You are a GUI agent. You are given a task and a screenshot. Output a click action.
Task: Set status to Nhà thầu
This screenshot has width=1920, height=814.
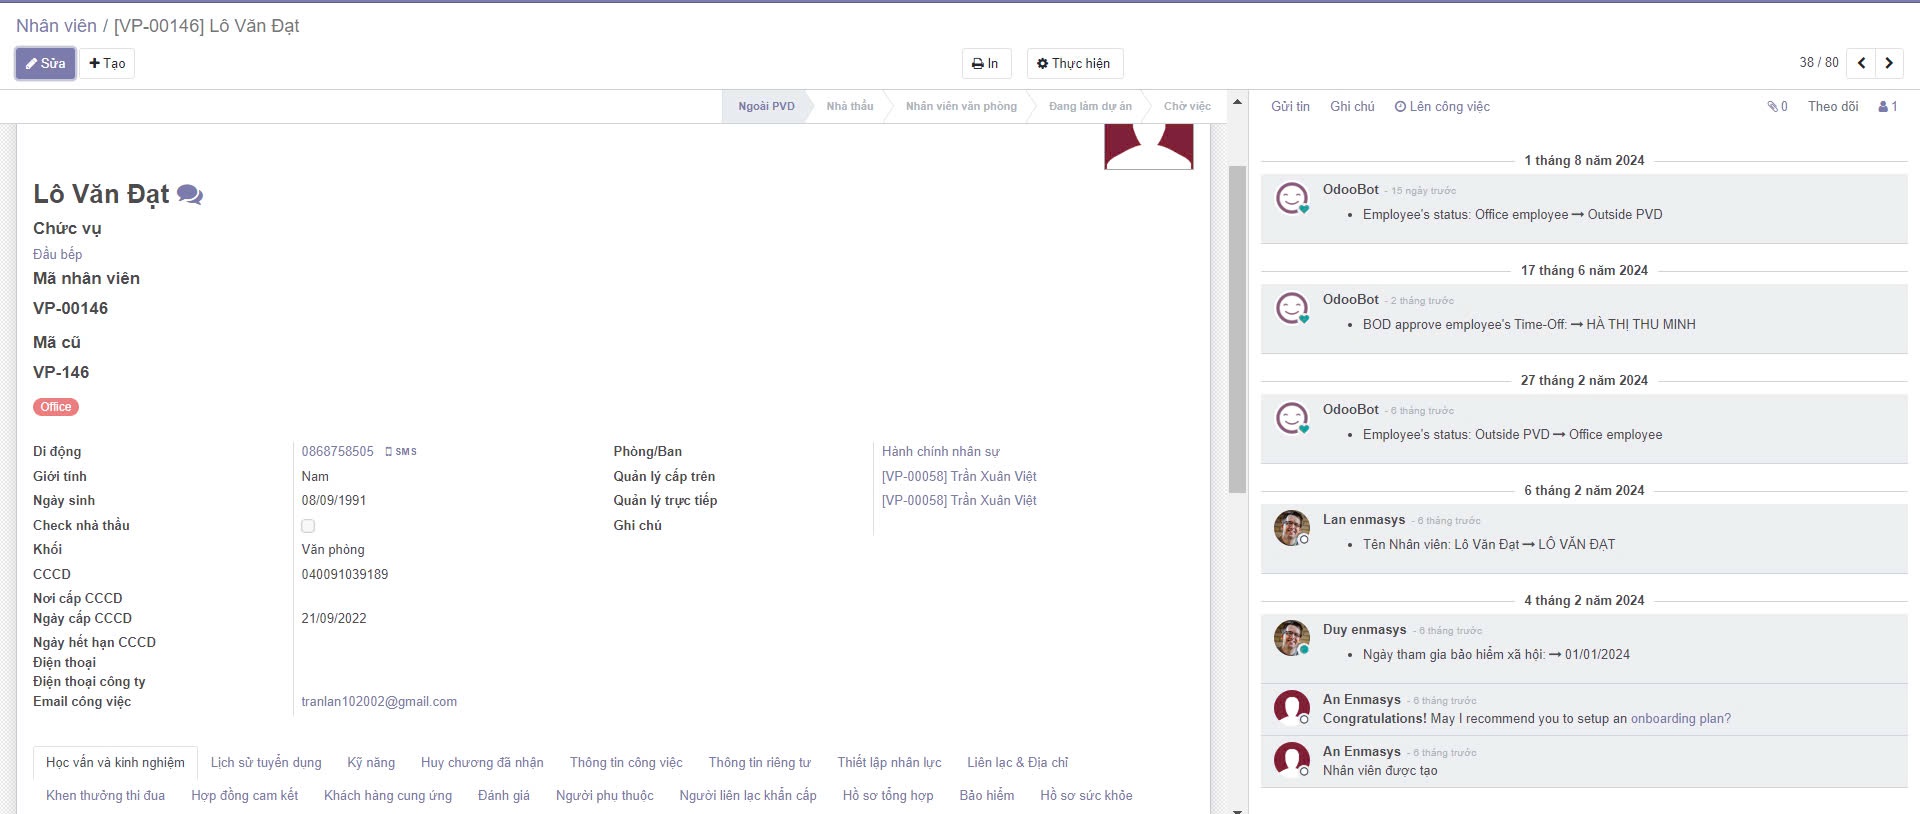849,107
